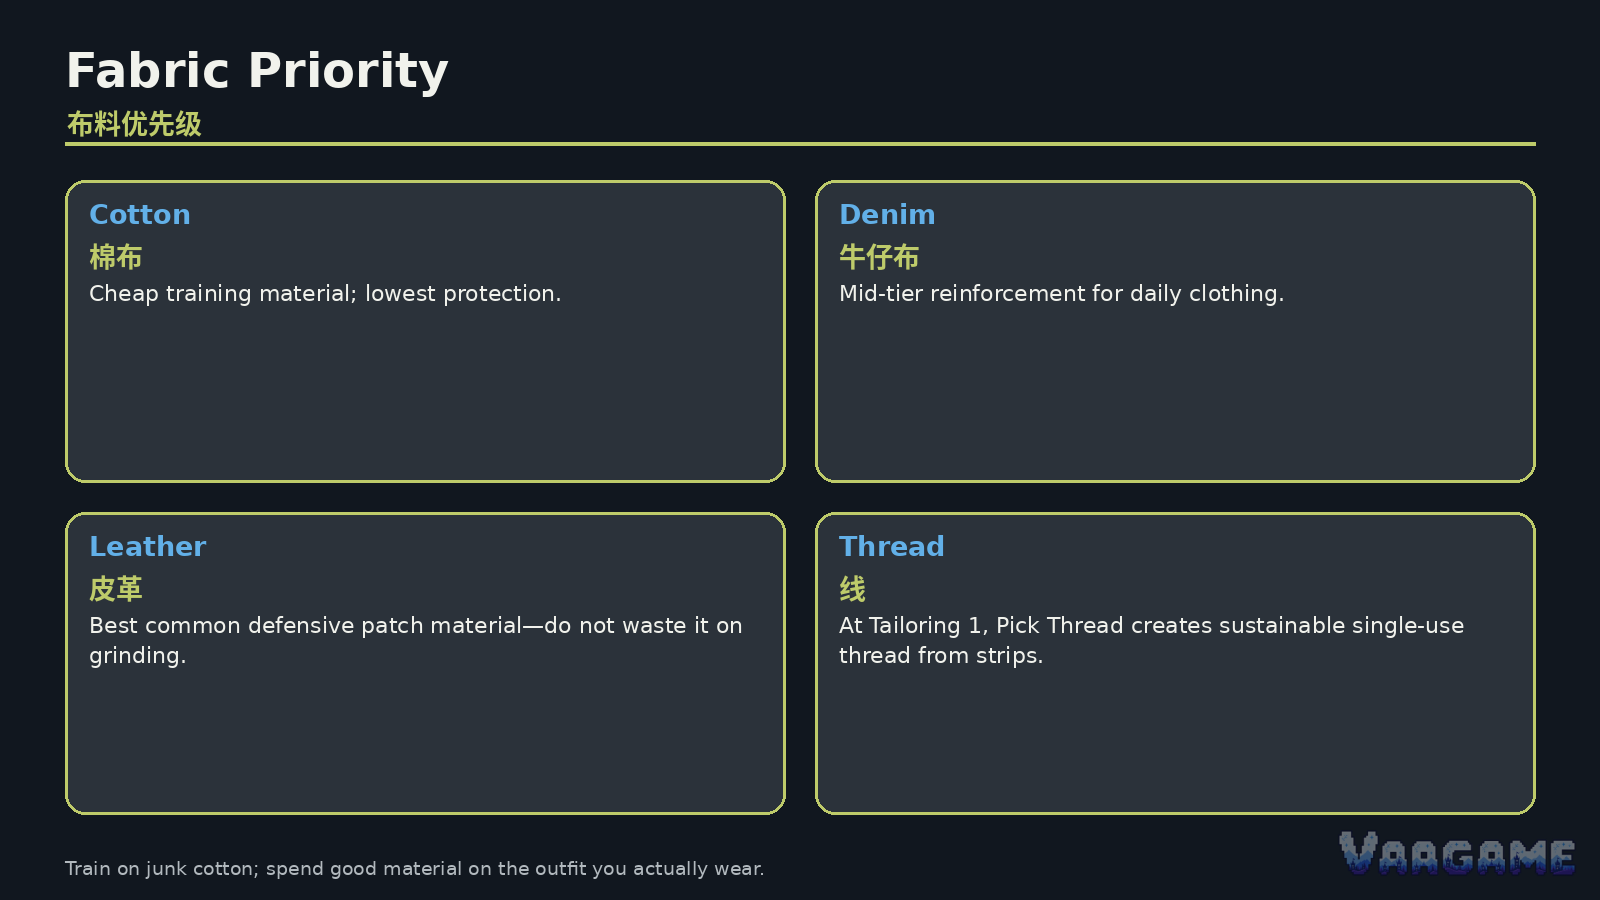
Task: Click the Chinese label 牛仔布
Action: click(x=879, y=257)
